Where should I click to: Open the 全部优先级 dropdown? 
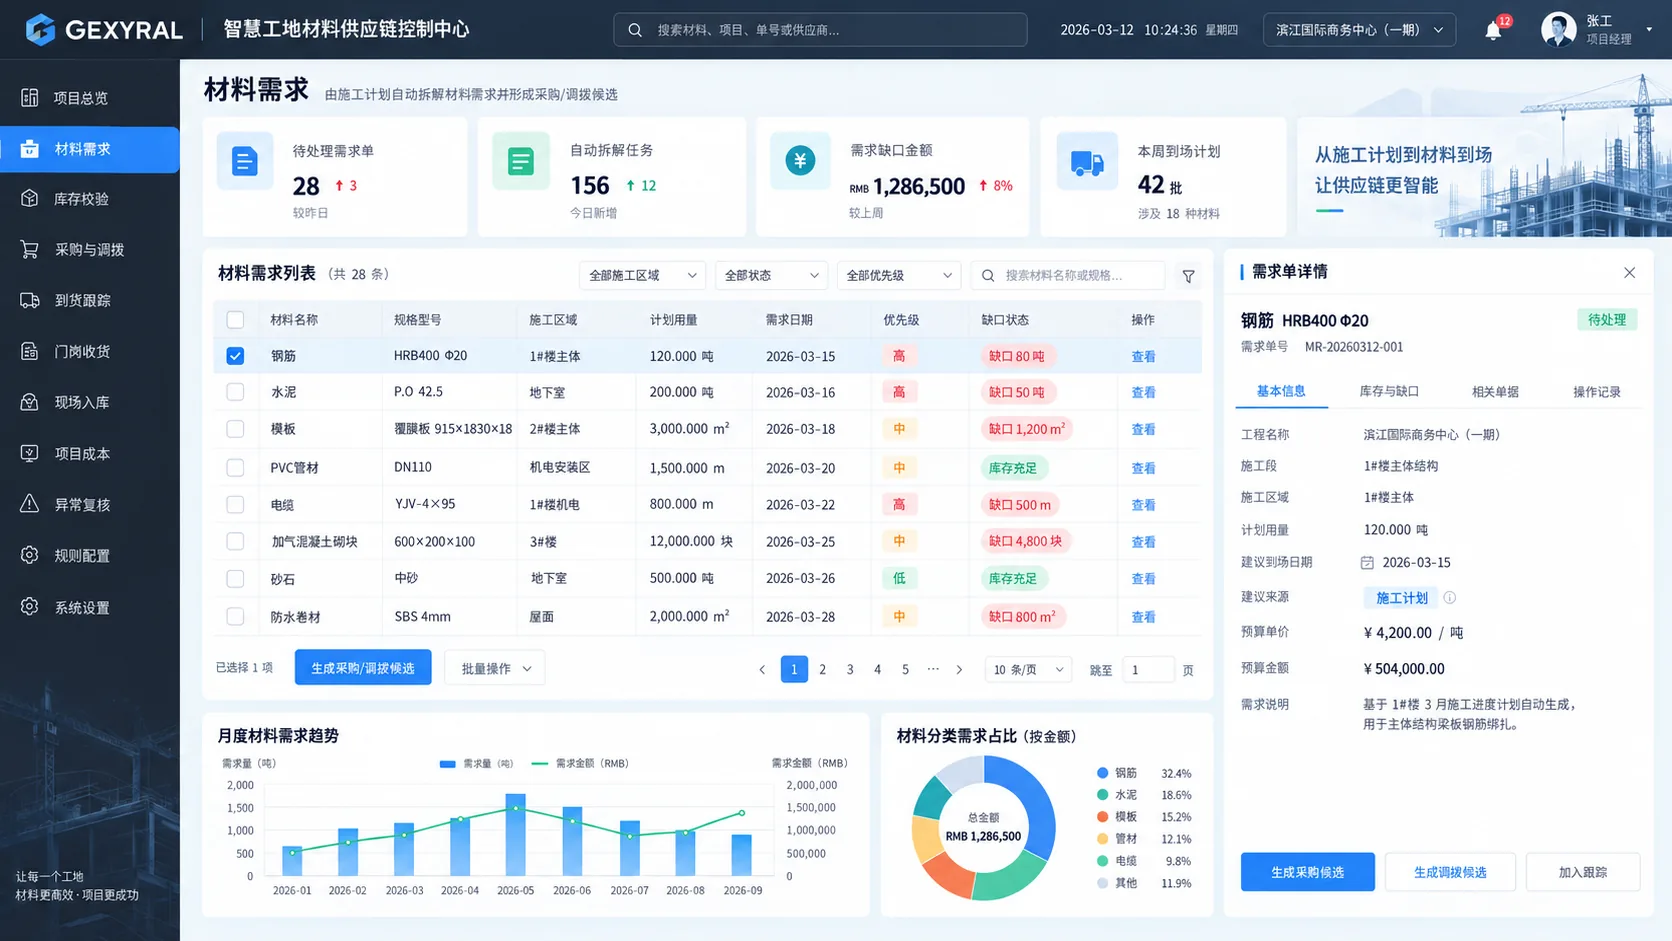pos(899,275)
